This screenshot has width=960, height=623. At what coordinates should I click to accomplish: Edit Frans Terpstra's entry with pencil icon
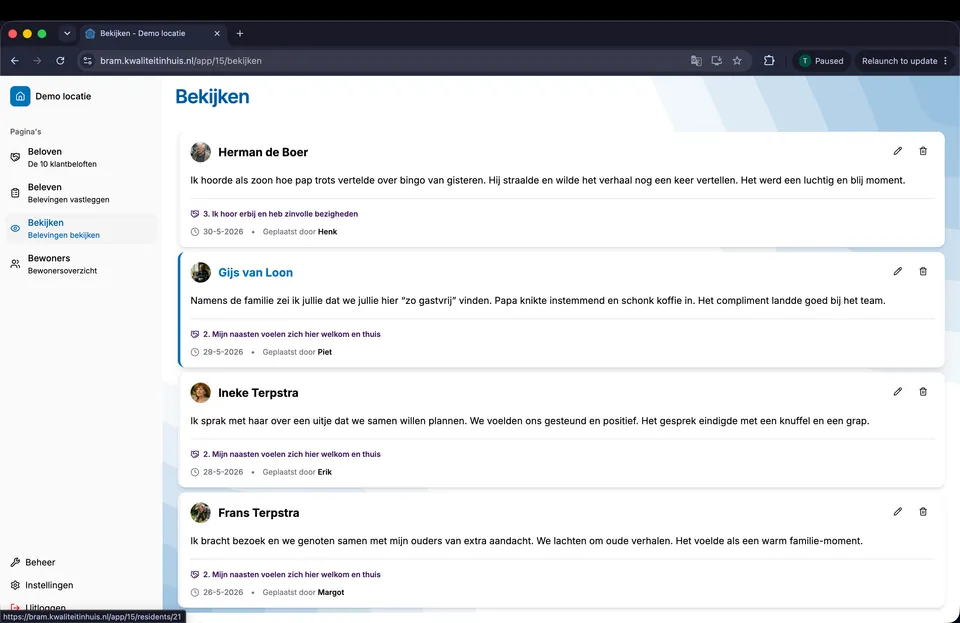[x=898, y=512]
